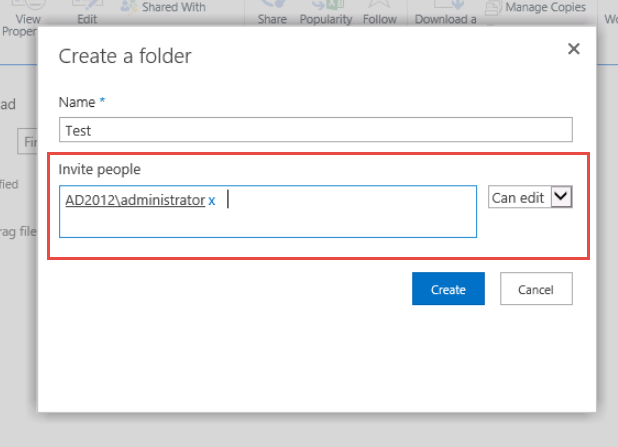The width and height of the screenshot is (618, 447).
Task: Click View Properties in the ribbon
Action: pos(21,18)
